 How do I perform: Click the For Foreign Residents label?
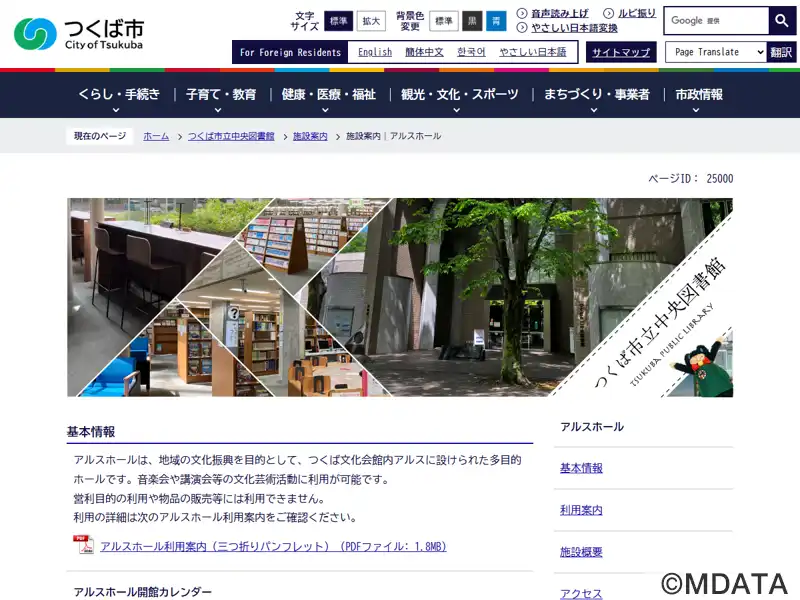pos(290,52)
